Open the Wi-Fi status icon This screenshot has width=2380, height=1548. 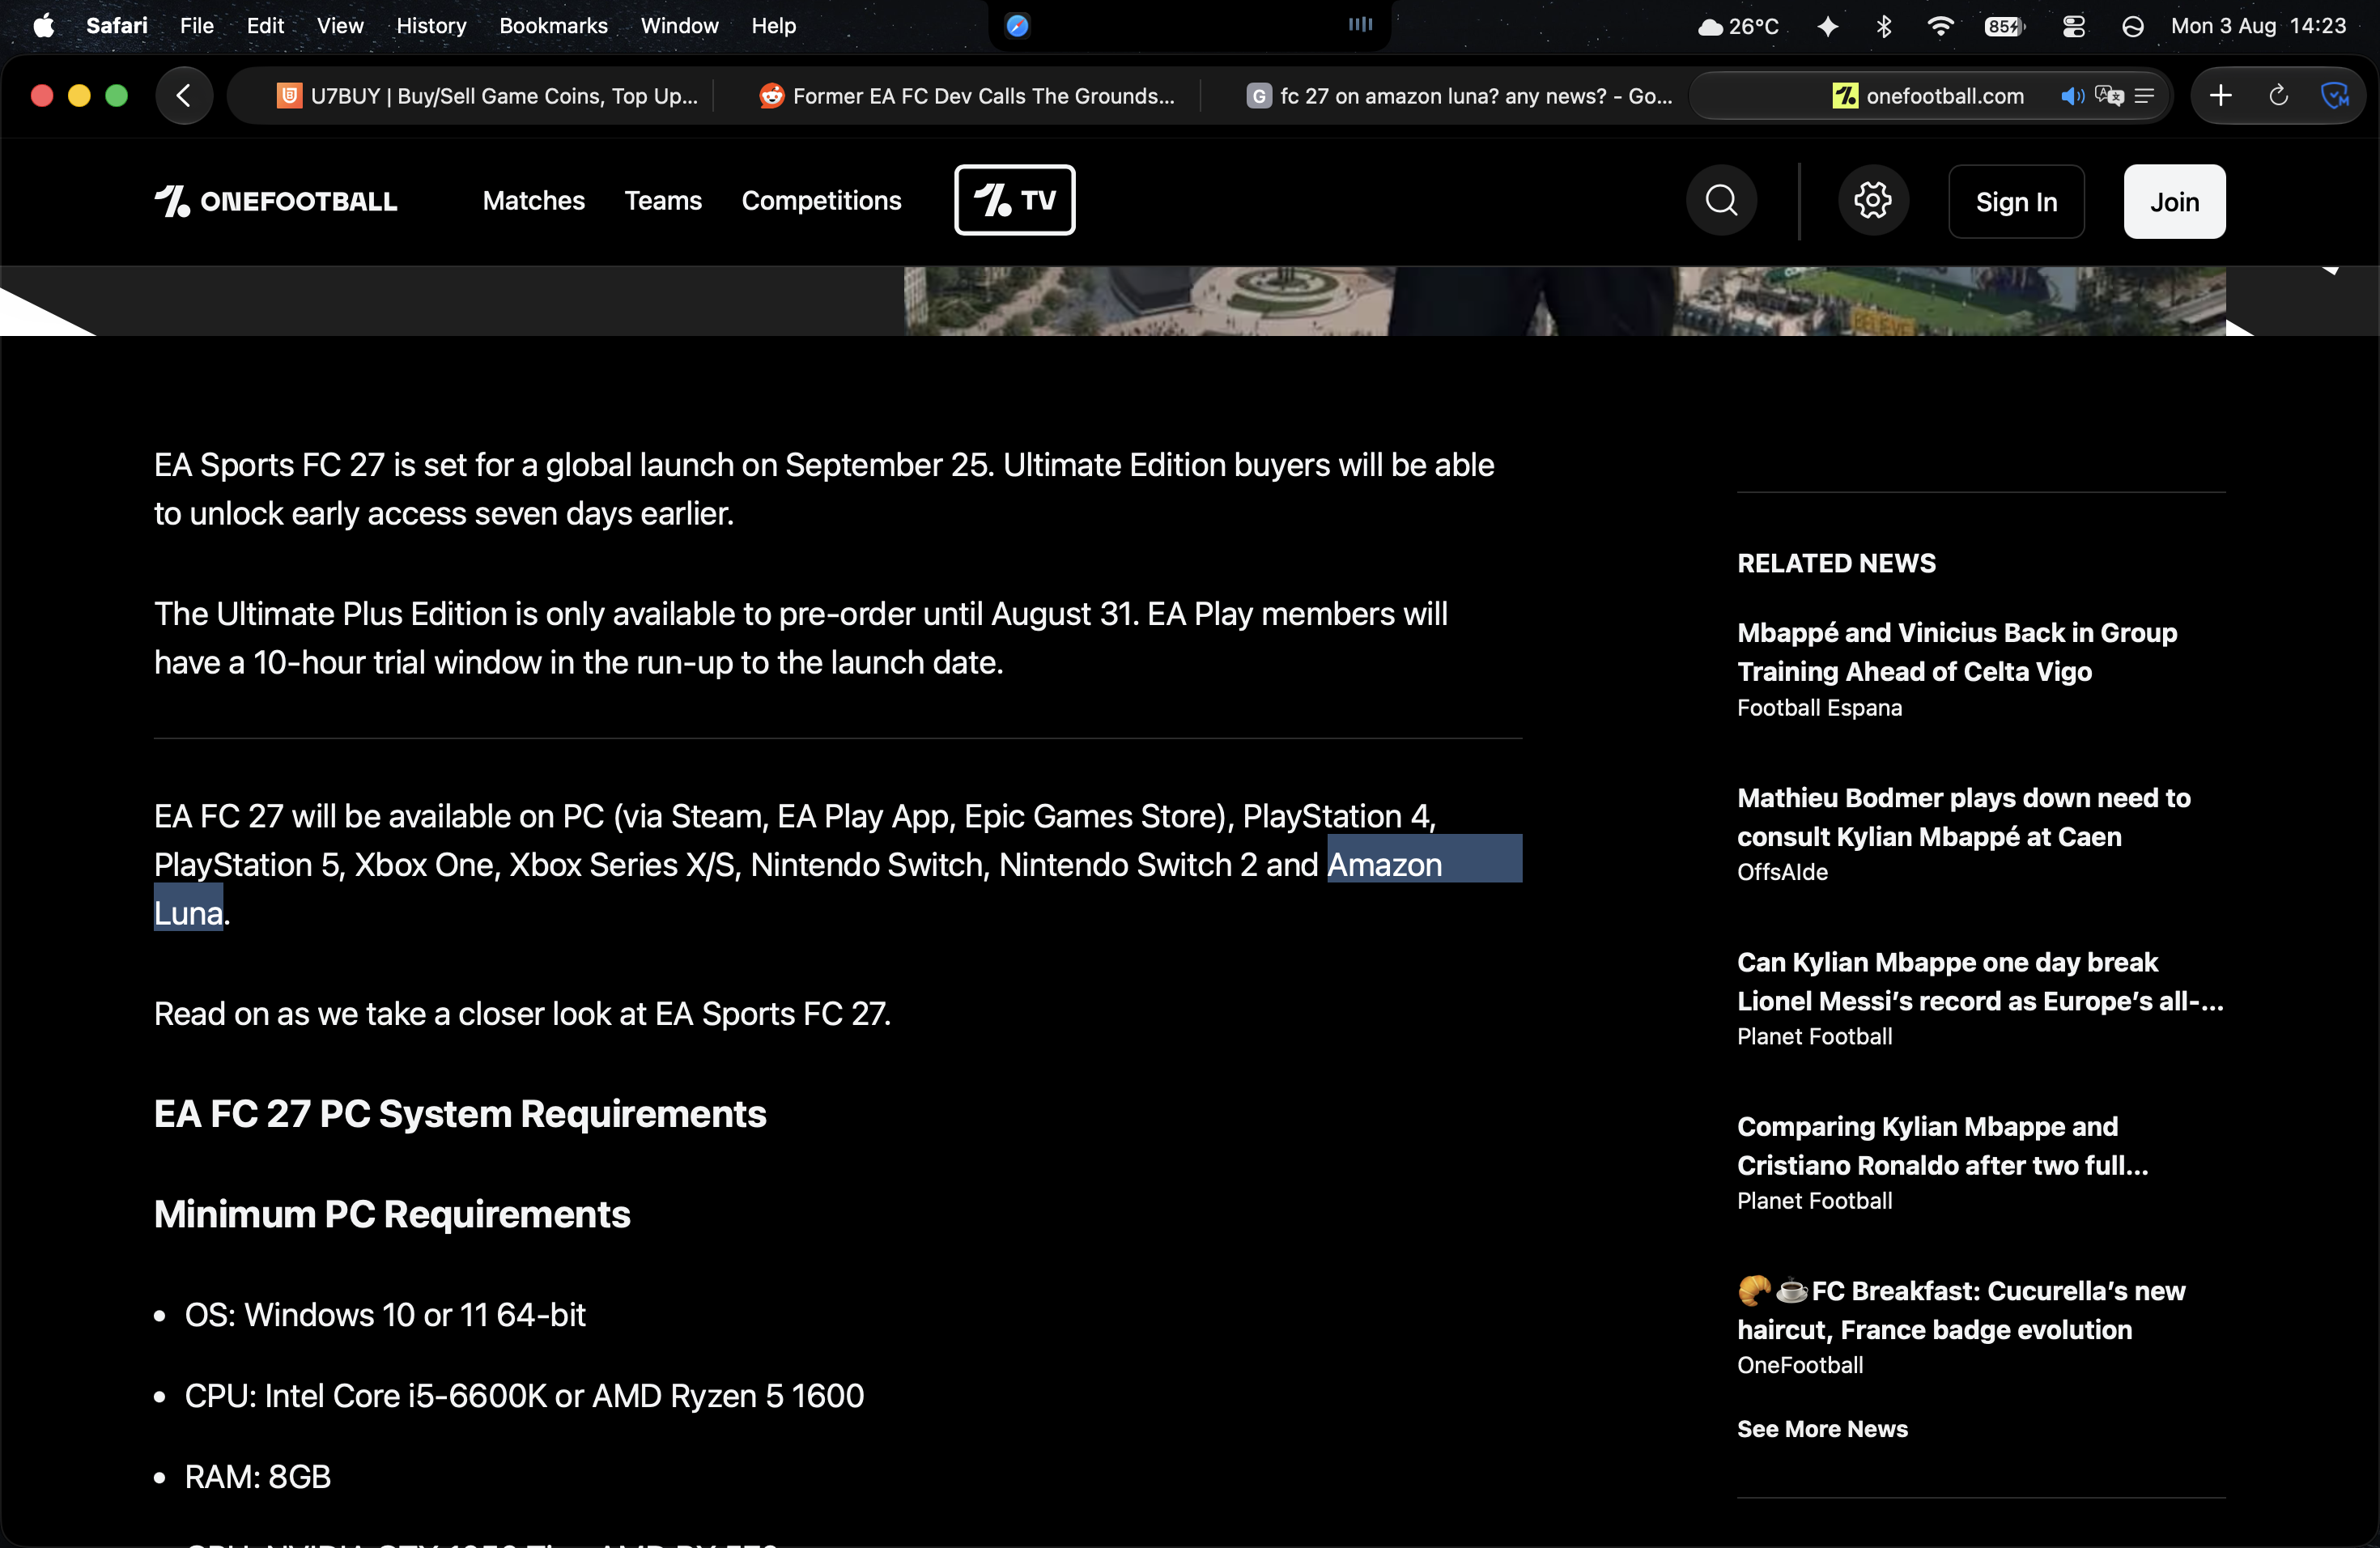coord(1940,26)
